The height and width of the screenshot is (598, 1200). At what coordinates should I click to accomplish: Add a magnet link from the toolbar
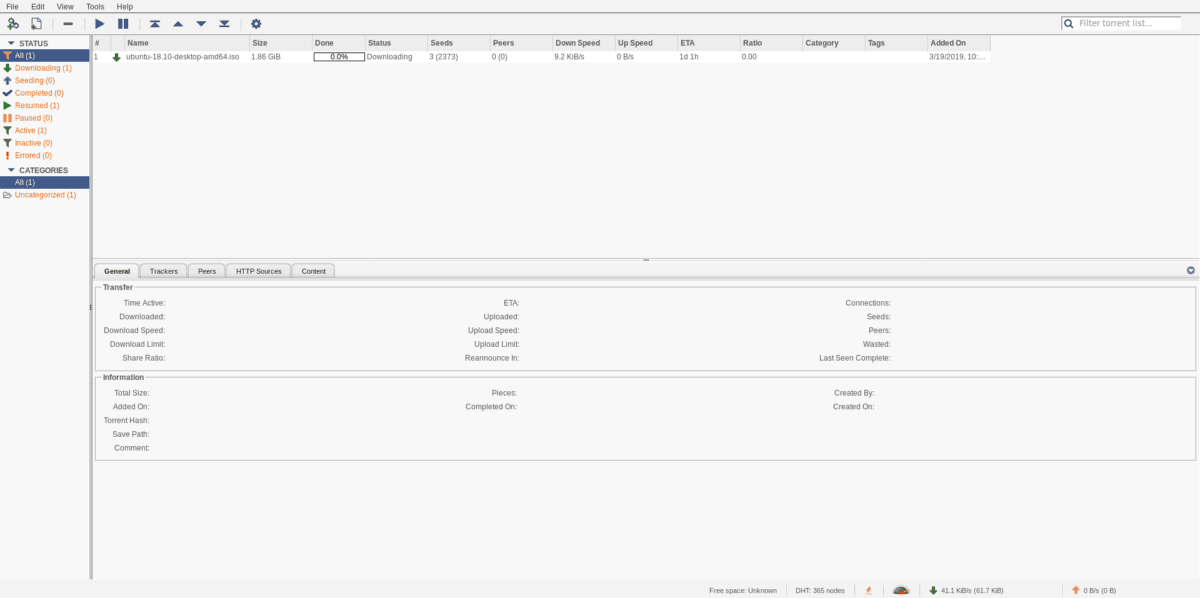13,23
